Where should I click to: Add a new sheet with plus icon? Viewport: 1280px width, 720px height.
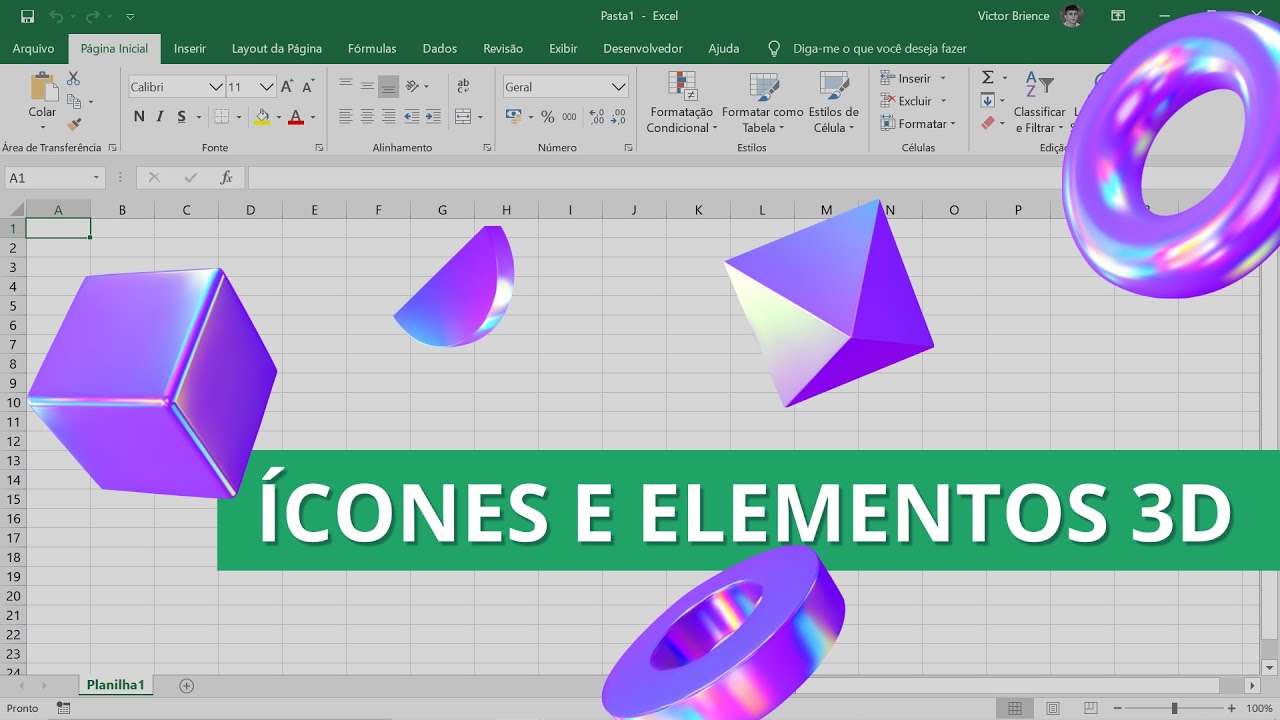pos(186,685)
